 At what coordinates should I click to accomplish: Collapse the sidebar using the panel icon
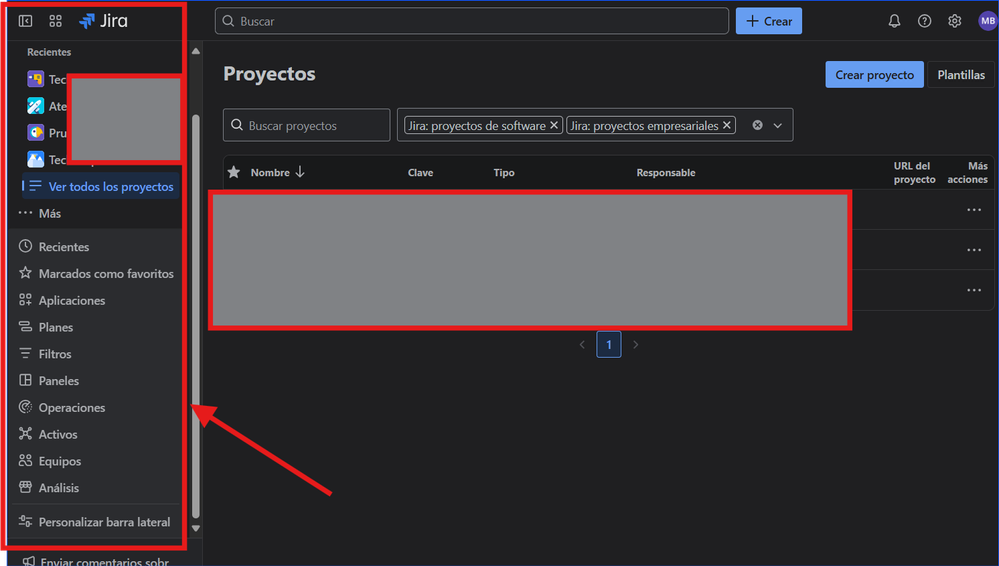coord(25,21)
